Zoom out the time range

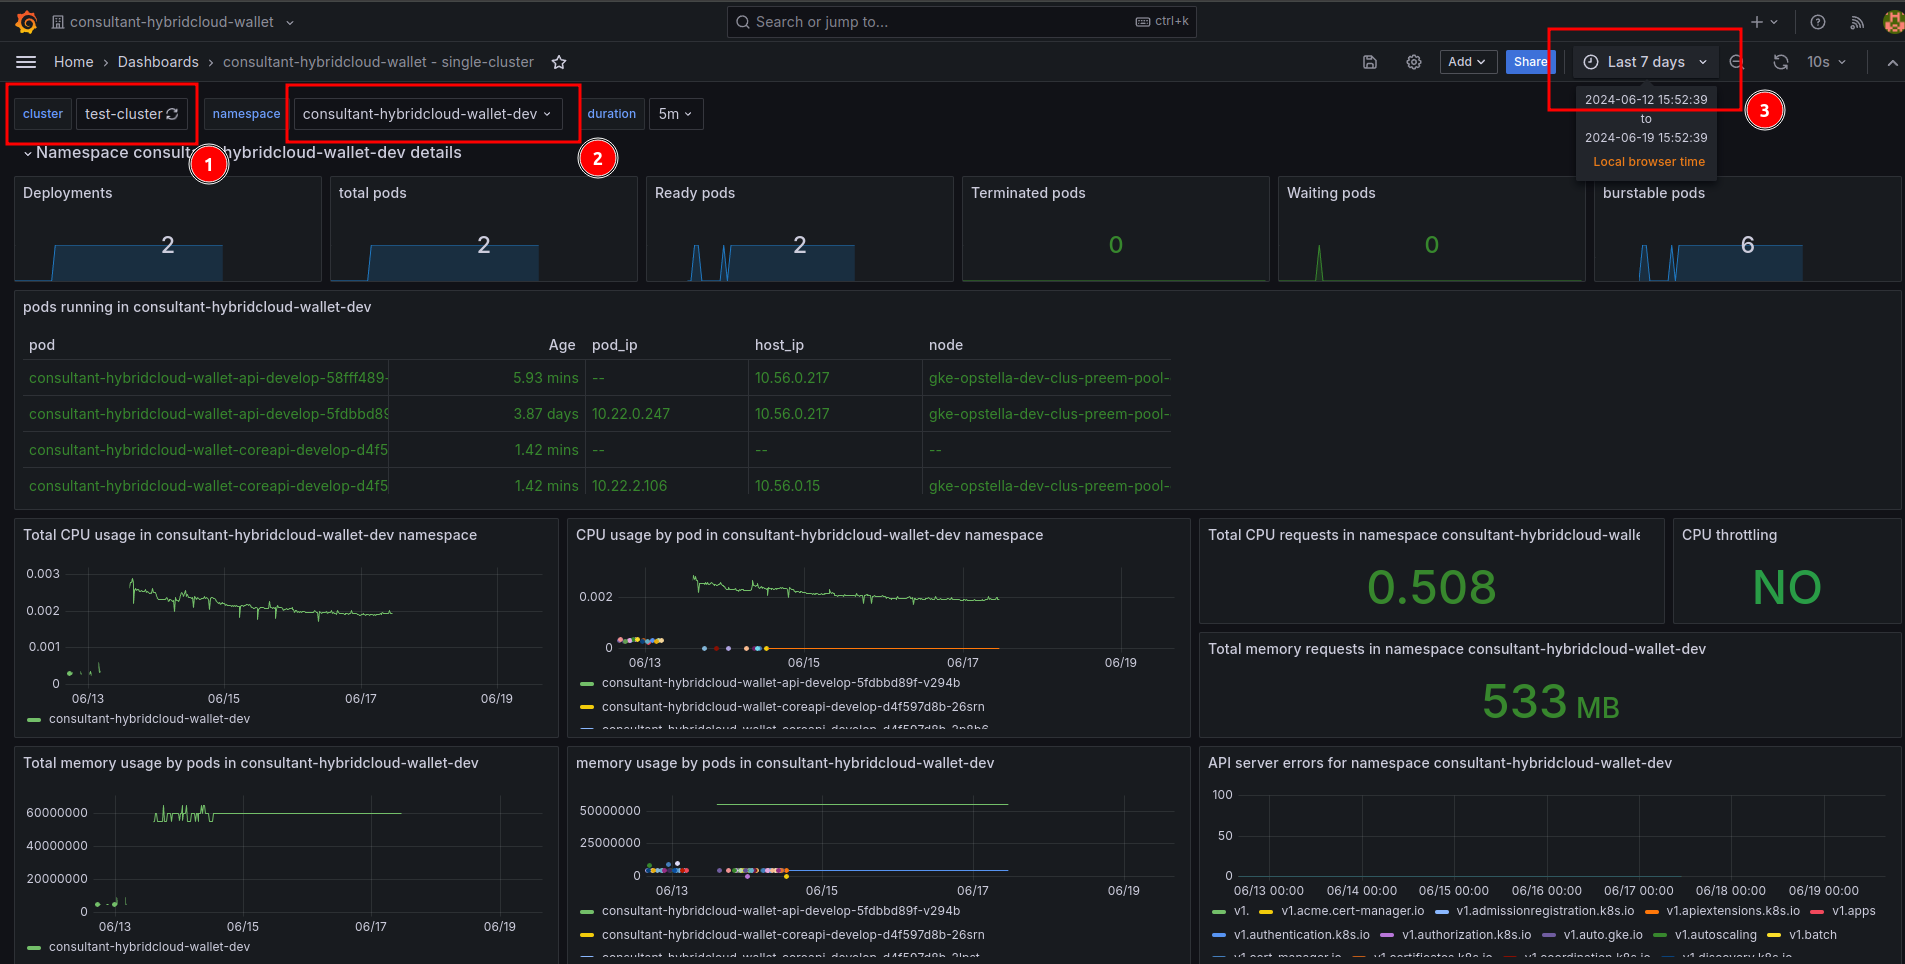point(1736,62)
